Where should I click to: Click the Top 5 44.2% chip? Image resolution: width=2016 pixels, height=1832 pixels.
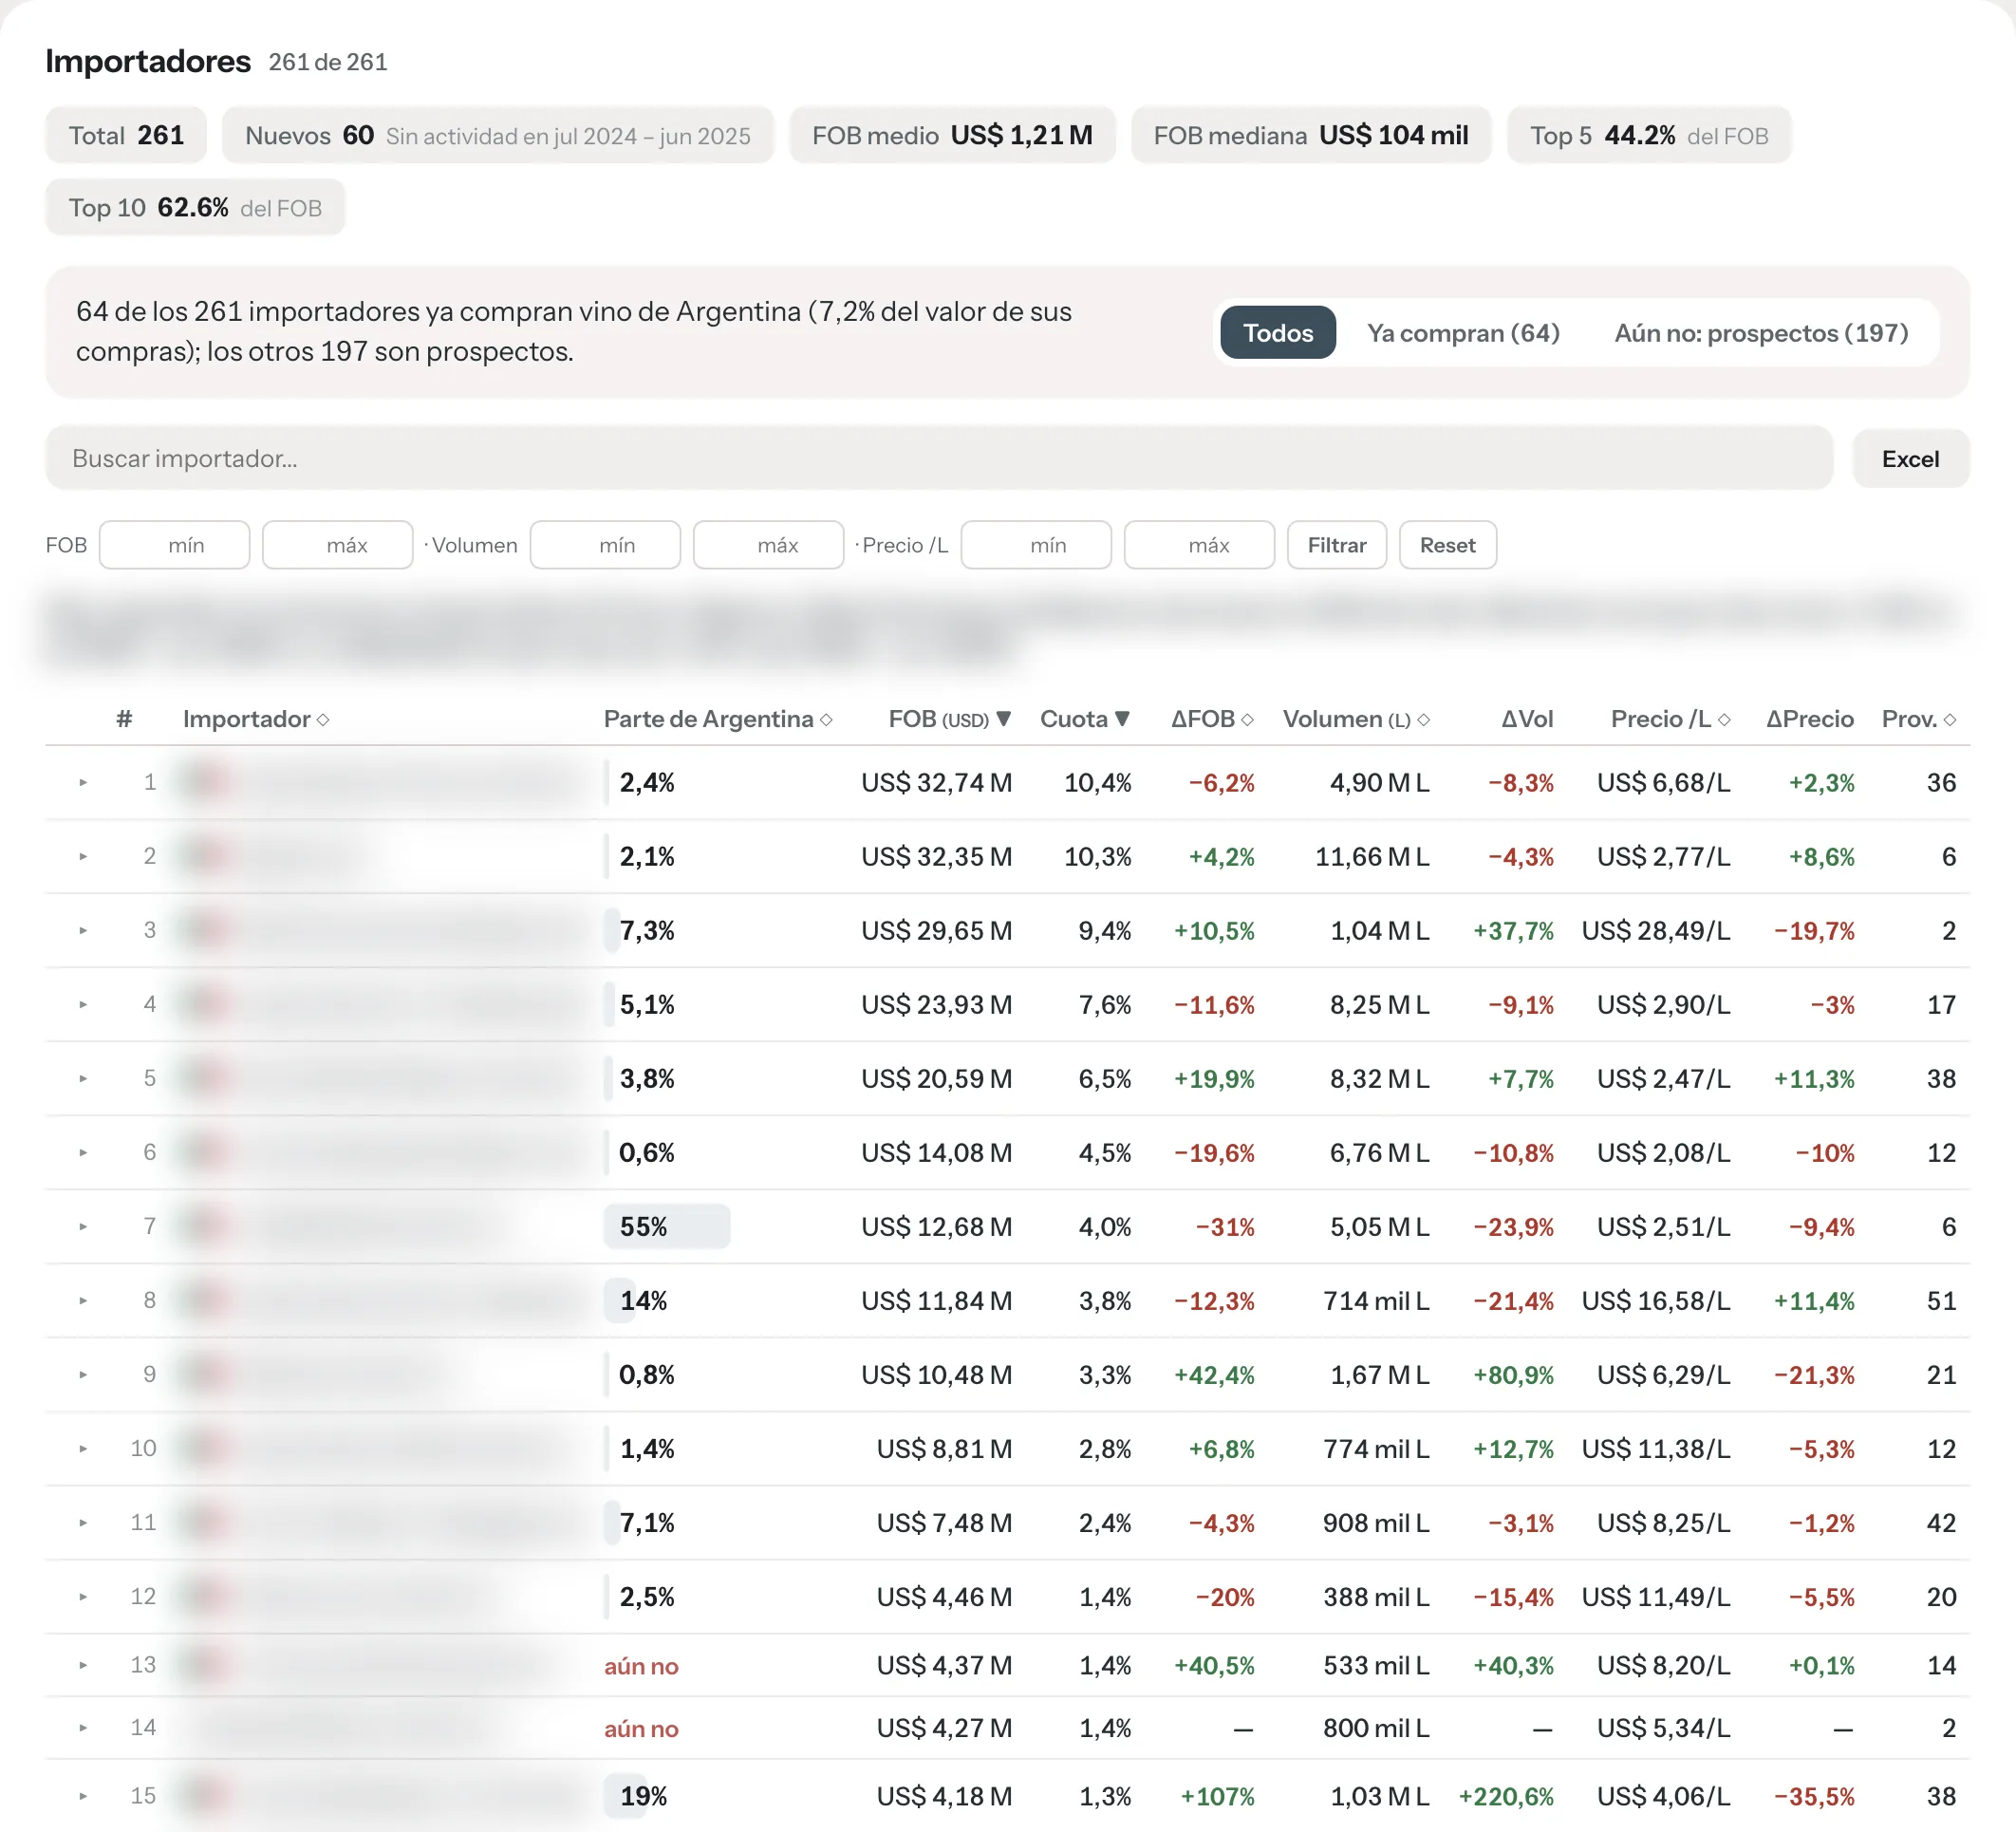click(x=1649, y=135)
